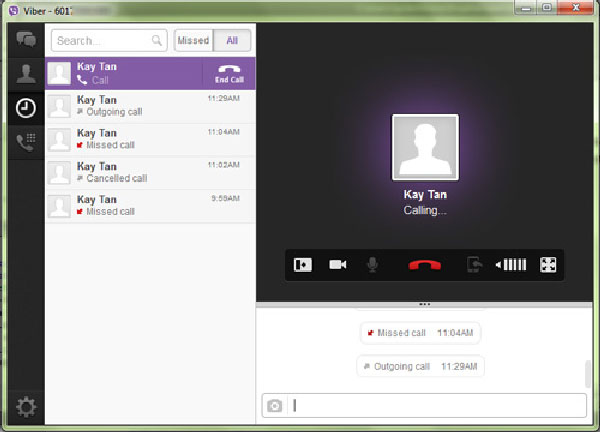This screenshot has height=432, width=600.
Task: Open the conversations chat icon in sidebar
Action: pyautogui.click(x=26, y=39)
